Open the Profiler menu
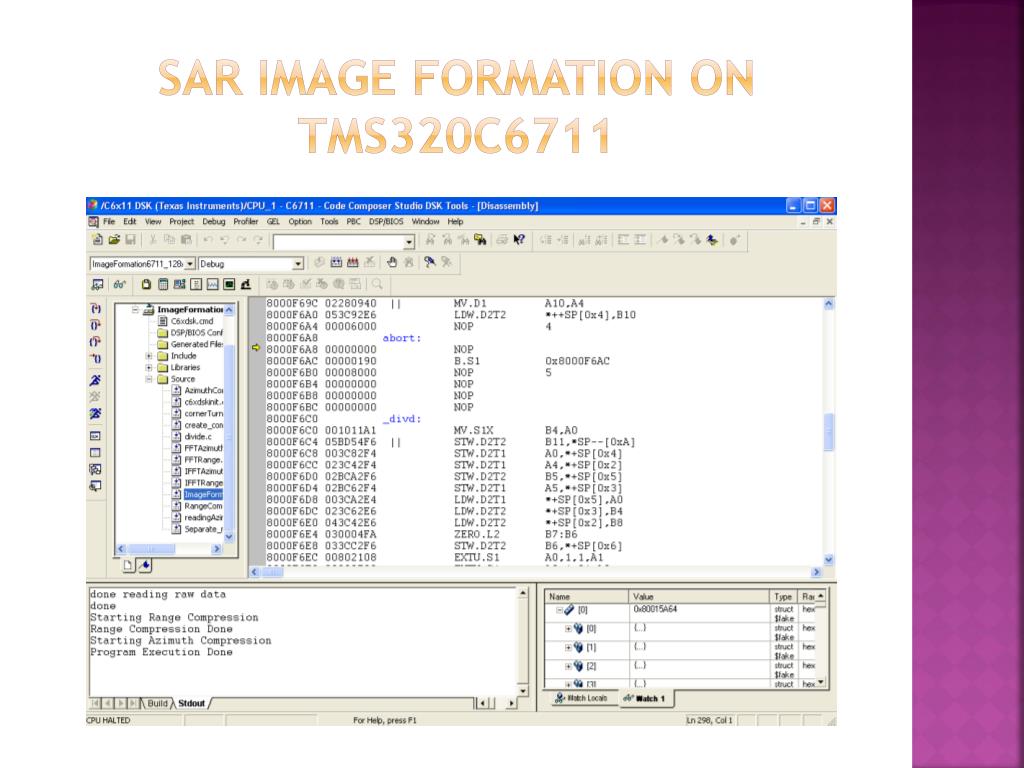 point(246,221)
